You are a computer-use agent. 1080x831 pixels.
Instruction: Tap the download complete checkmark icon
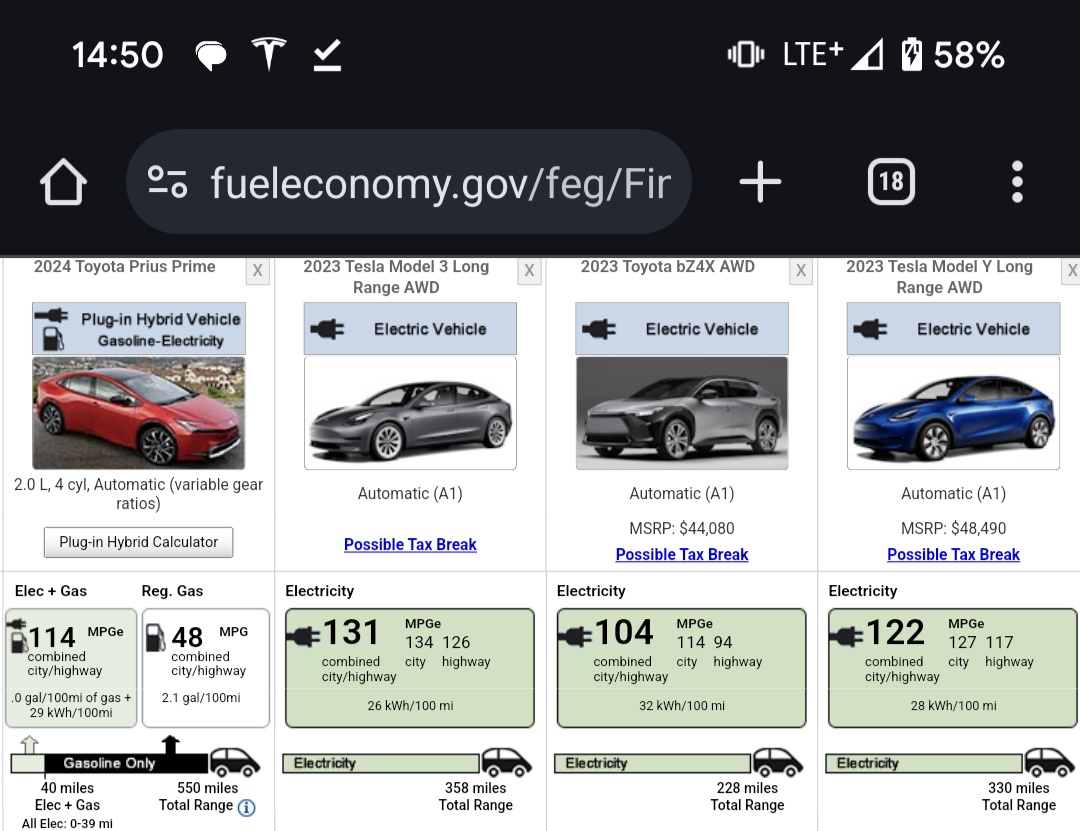point(327,54)
